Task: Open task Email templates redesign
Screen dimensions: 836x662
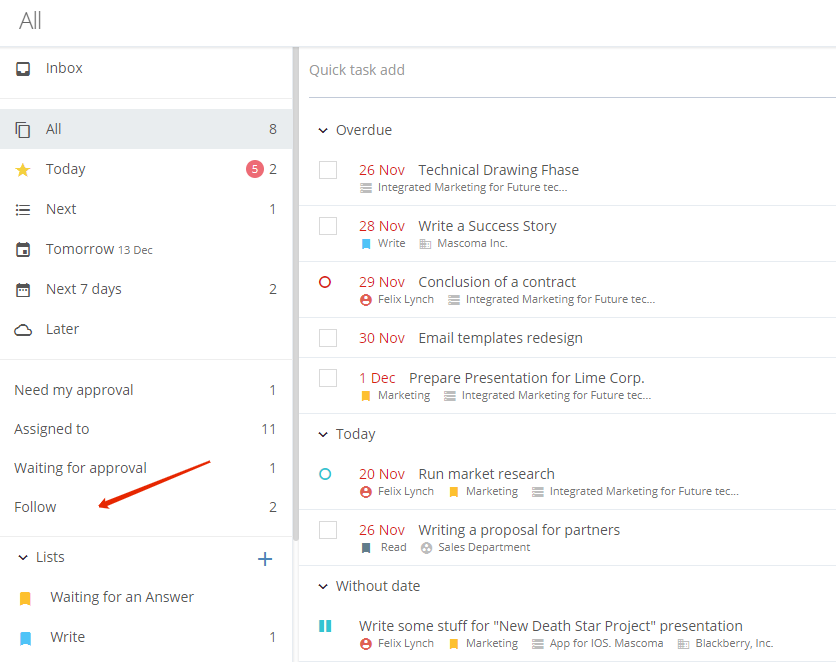Action: [x=500, y=338]
